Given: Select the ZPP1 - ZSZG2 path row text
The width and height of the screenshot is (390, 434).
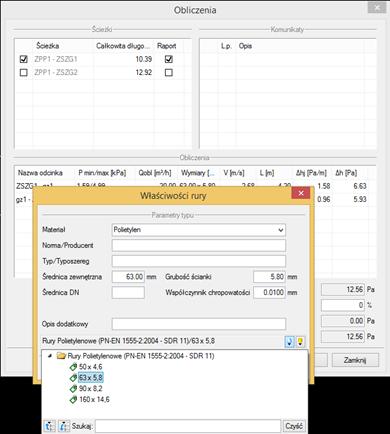Looking at the screenshot, I should (56, 72).
